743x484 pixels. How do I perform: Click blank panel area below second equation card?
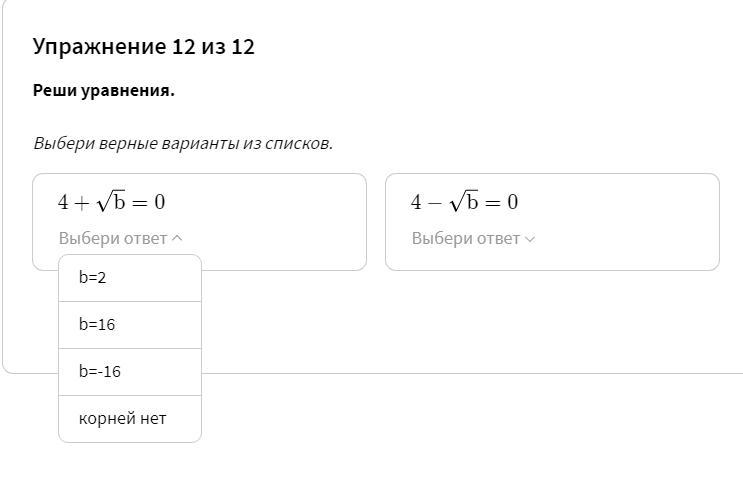[552, 322]
